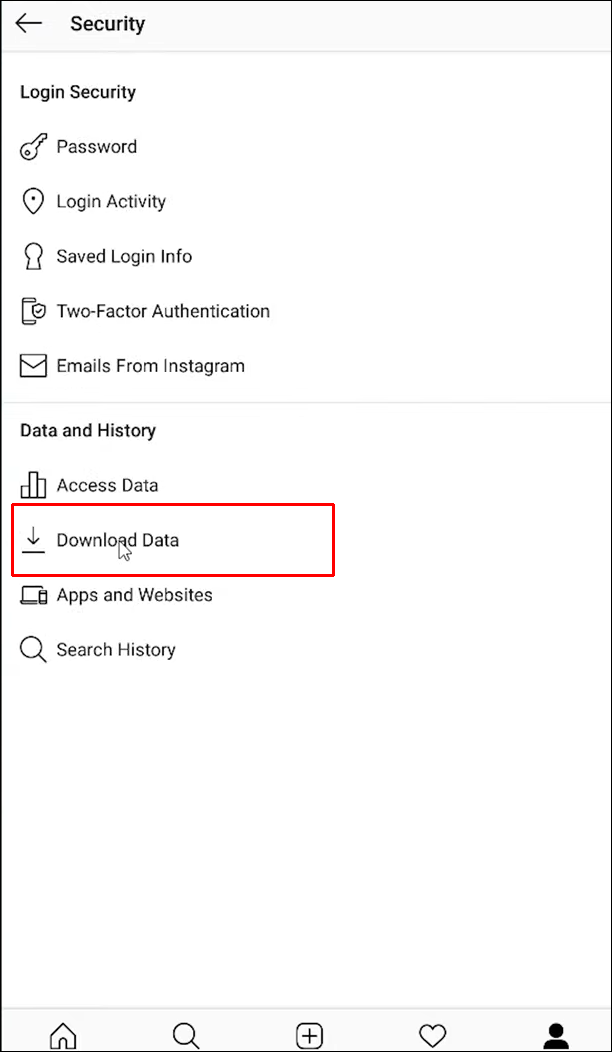Viewport: 612px width, 1052px height.
Task: Click the devices icon for Apps and Websites
Action: coord(34,596)
